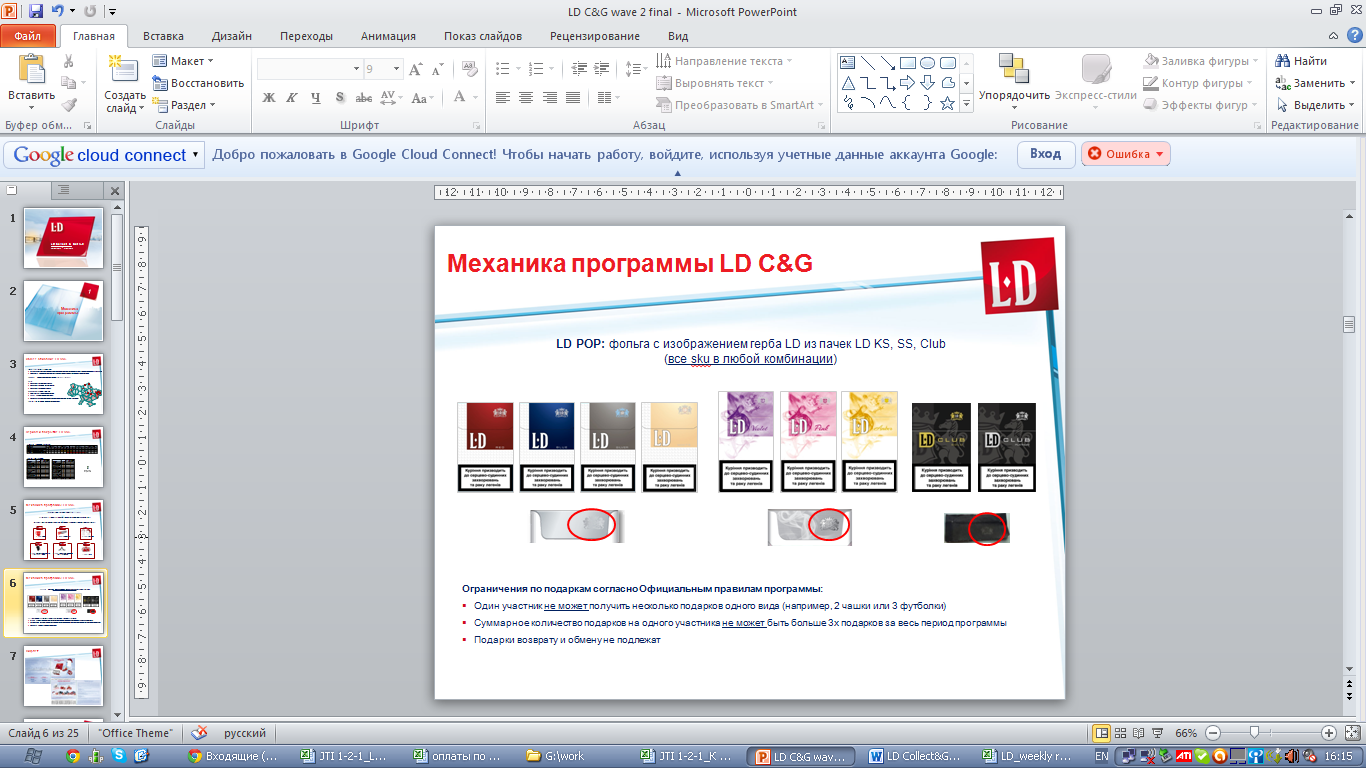Select the Left Brace shape

908,103
